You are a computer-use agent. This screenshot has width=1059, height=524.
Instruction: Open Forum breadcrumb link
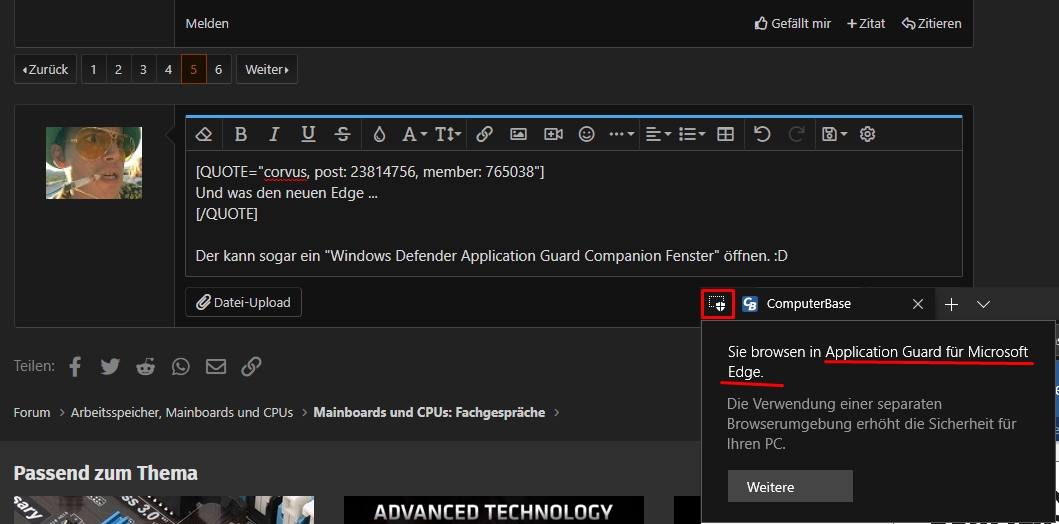[32, 412]
